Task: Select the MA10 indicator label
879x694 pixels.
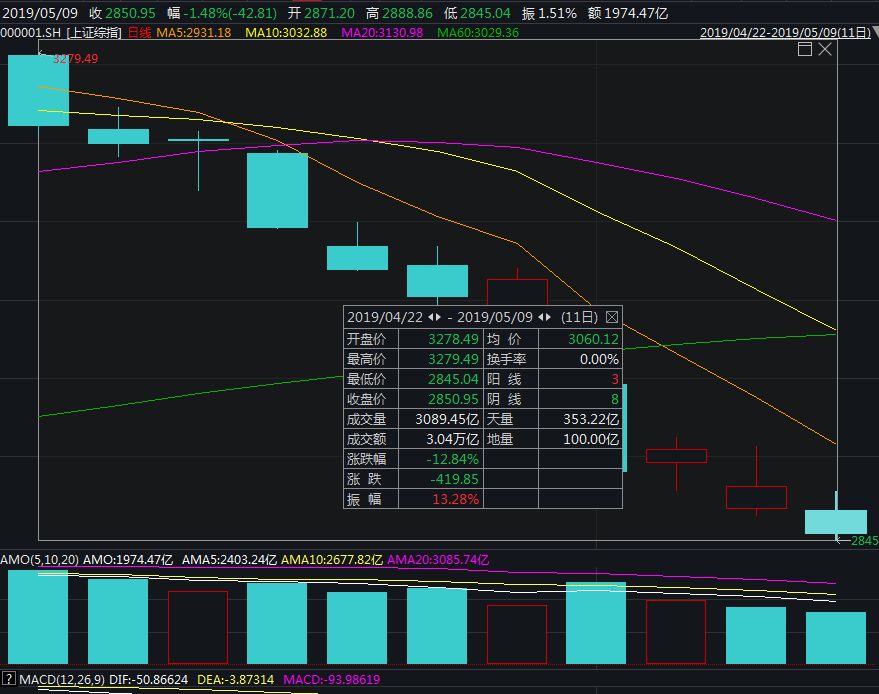Action: [x=286, y=33]
